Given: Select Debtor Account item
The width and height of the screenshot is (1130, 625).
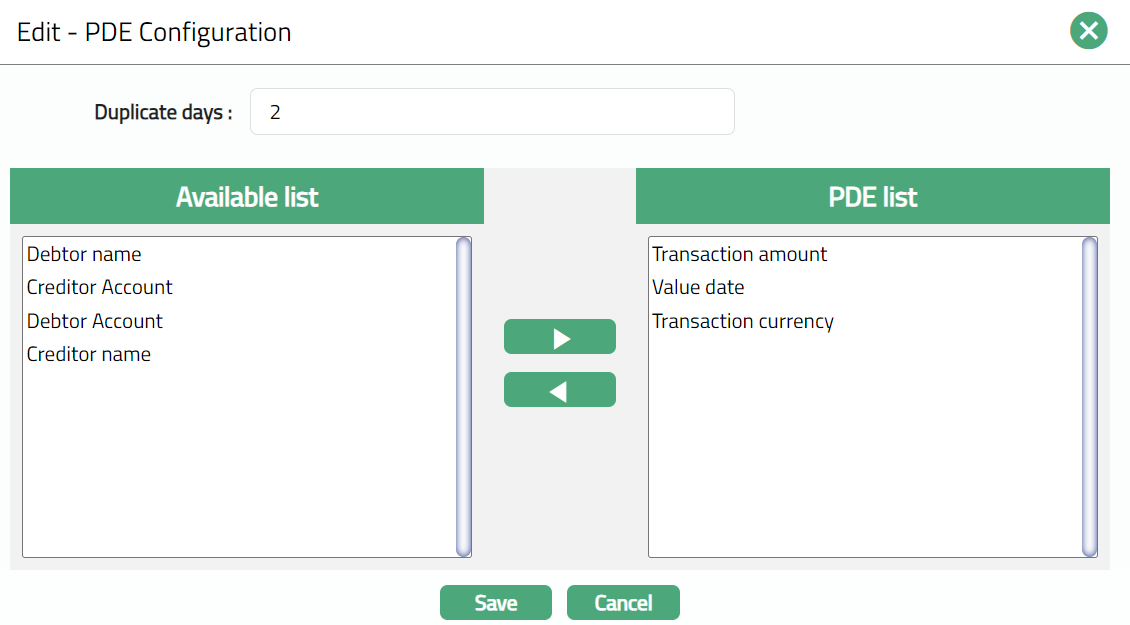Looking at the screenshot, I should (95, 321).
